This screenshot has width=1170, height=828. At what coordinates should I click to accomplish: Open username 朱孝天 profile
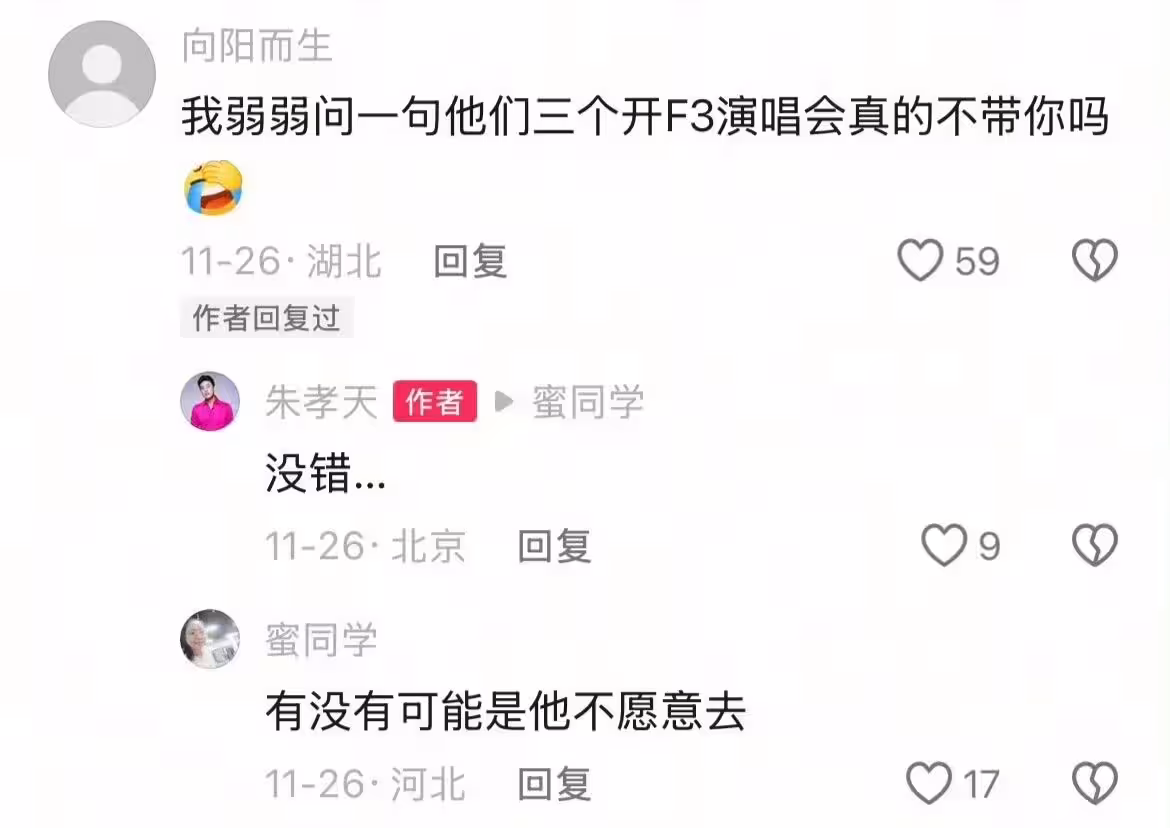tap(322, 402)
